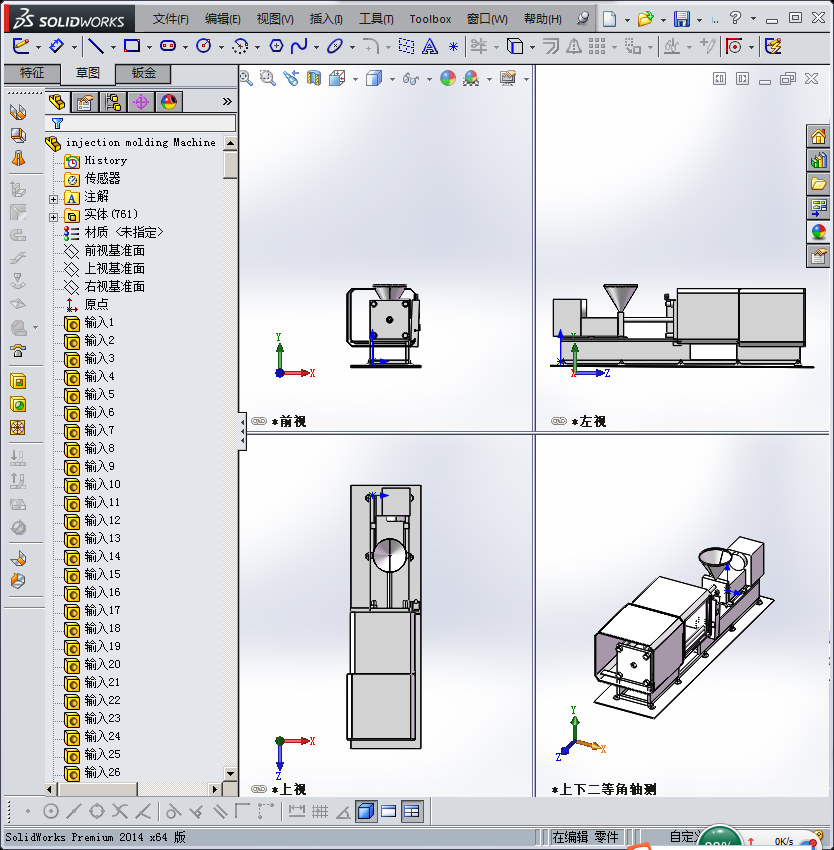This screenshot has width=834, height=850.
Task: Click the Zoom to Area icon
Action: coord(267,79)
